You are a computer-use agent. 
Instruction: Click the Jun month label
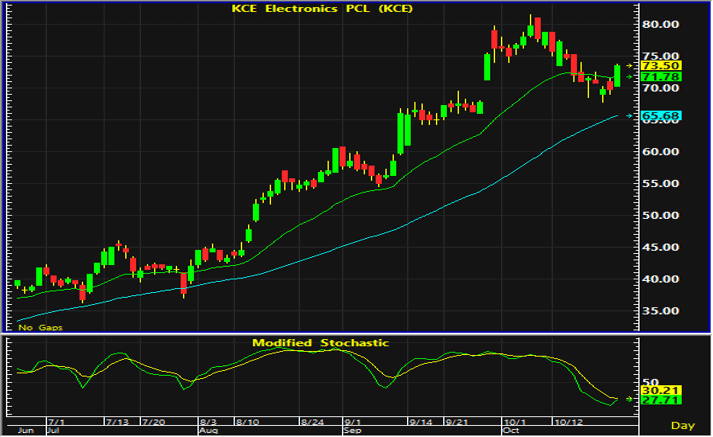[26, 430]
